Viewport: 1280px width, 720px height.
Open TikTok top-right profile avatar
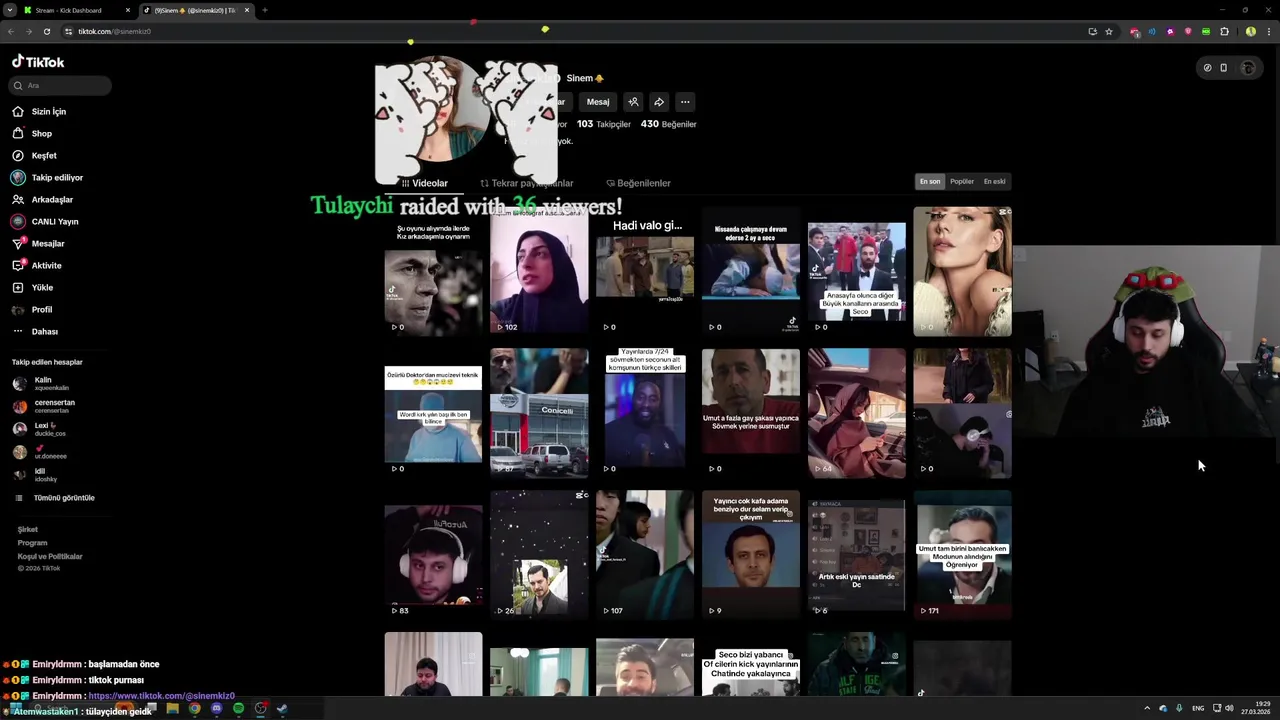coord(1248,68)
